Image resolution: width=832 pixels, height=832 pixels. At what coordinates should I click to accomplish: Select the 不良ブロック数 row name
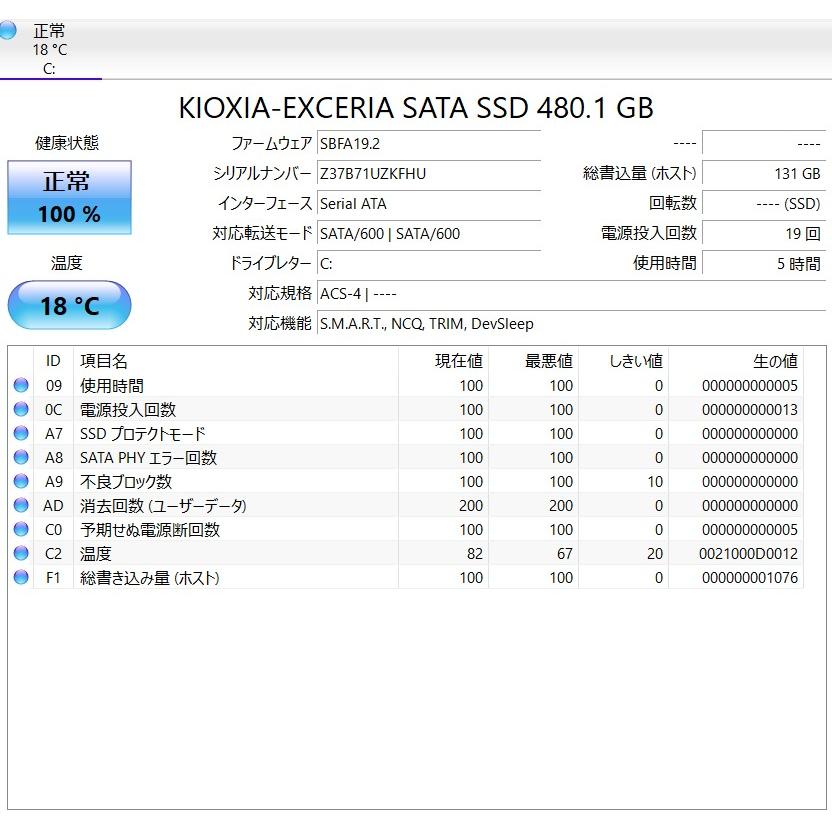coord(126,482)
